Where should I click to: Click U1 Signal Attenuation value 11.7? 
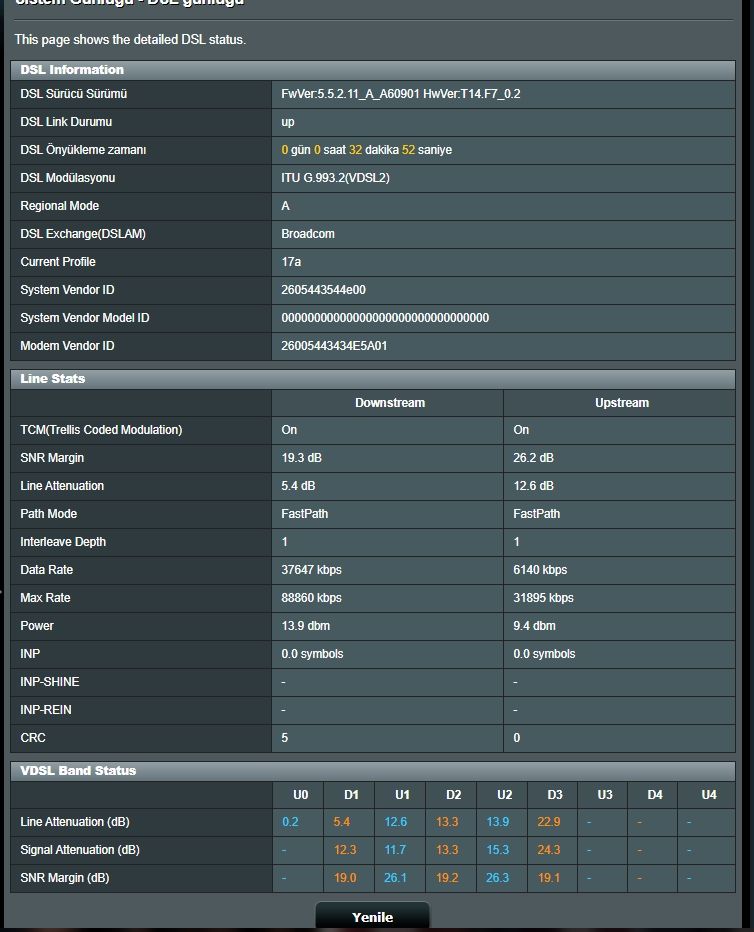395,849
